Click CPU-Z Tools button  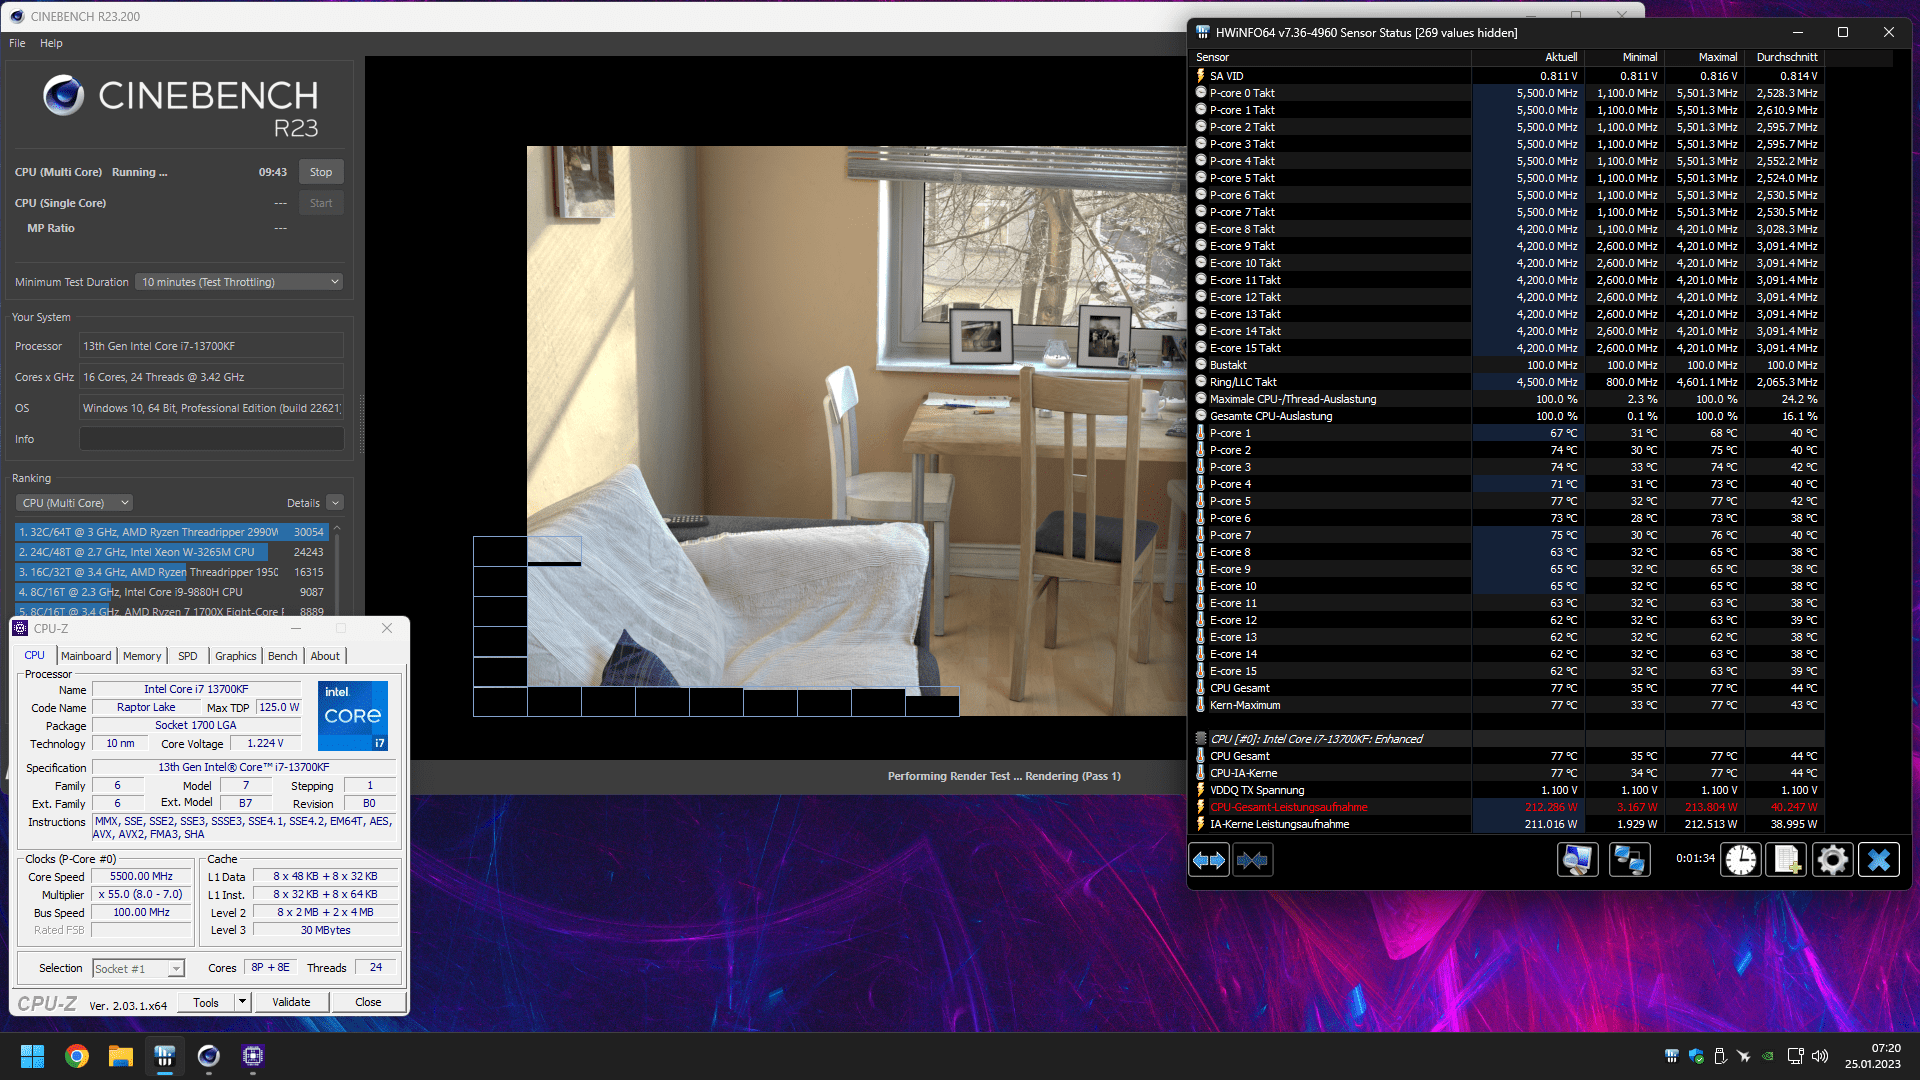click(x=206, y=1002)
